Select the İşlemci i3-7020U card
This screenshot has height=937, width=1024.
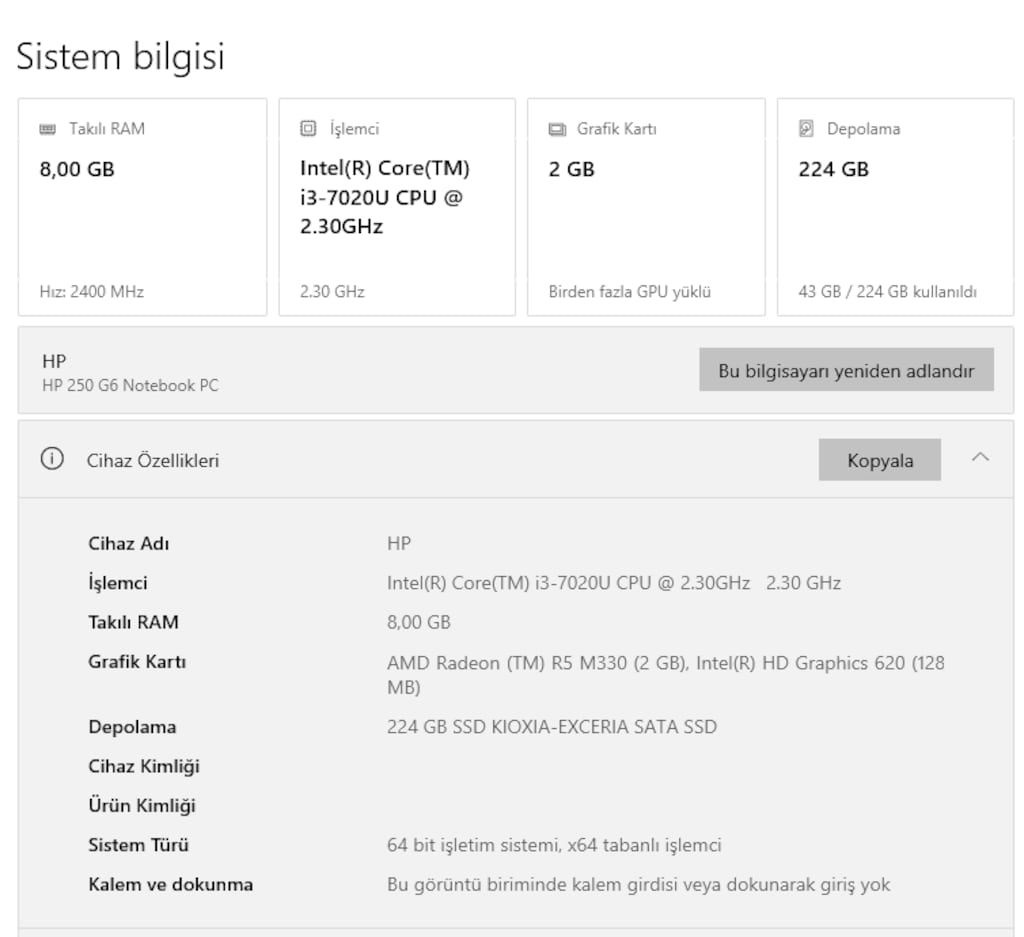pos(397,207)
